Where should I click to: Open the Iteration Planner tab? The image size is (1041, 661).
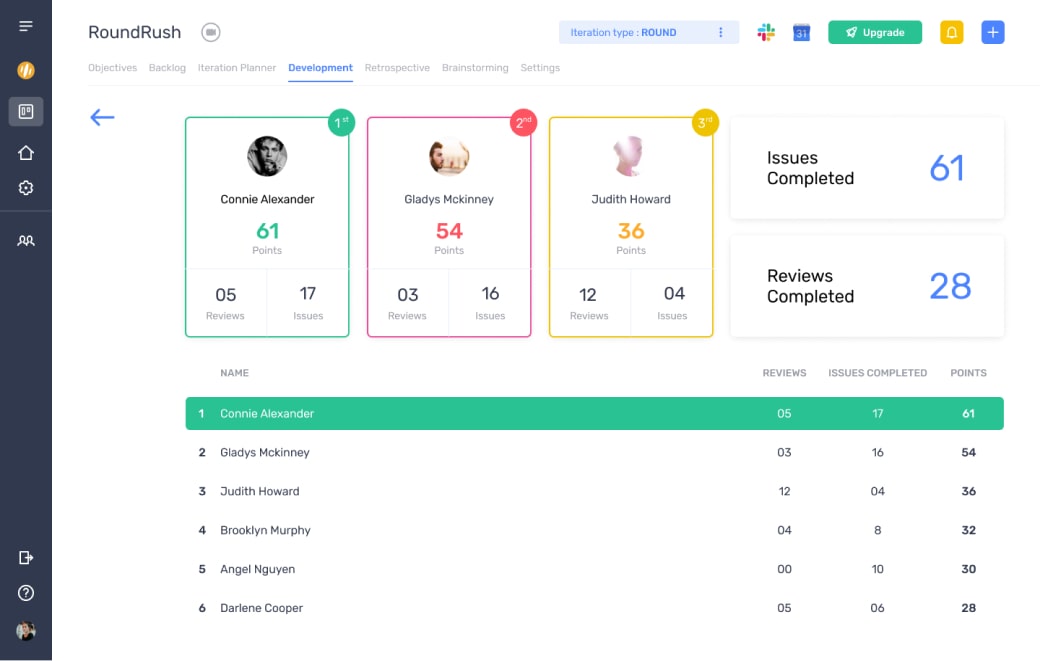[237, 68]
